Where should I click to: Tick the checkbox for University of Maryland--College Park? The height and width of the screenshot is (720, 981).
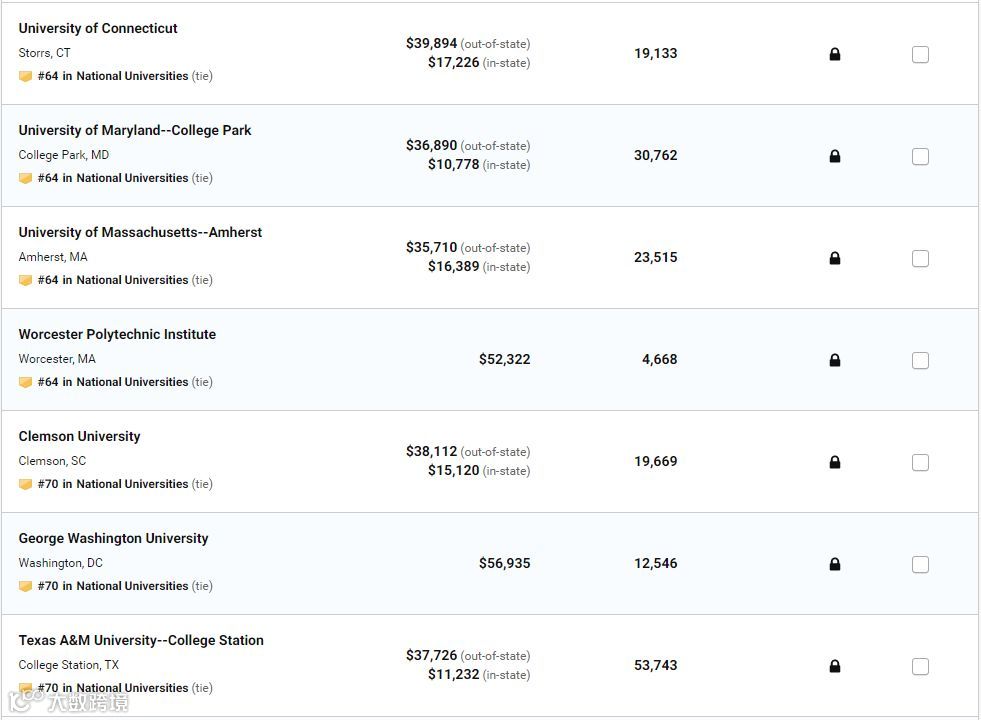tap(920, 157)
